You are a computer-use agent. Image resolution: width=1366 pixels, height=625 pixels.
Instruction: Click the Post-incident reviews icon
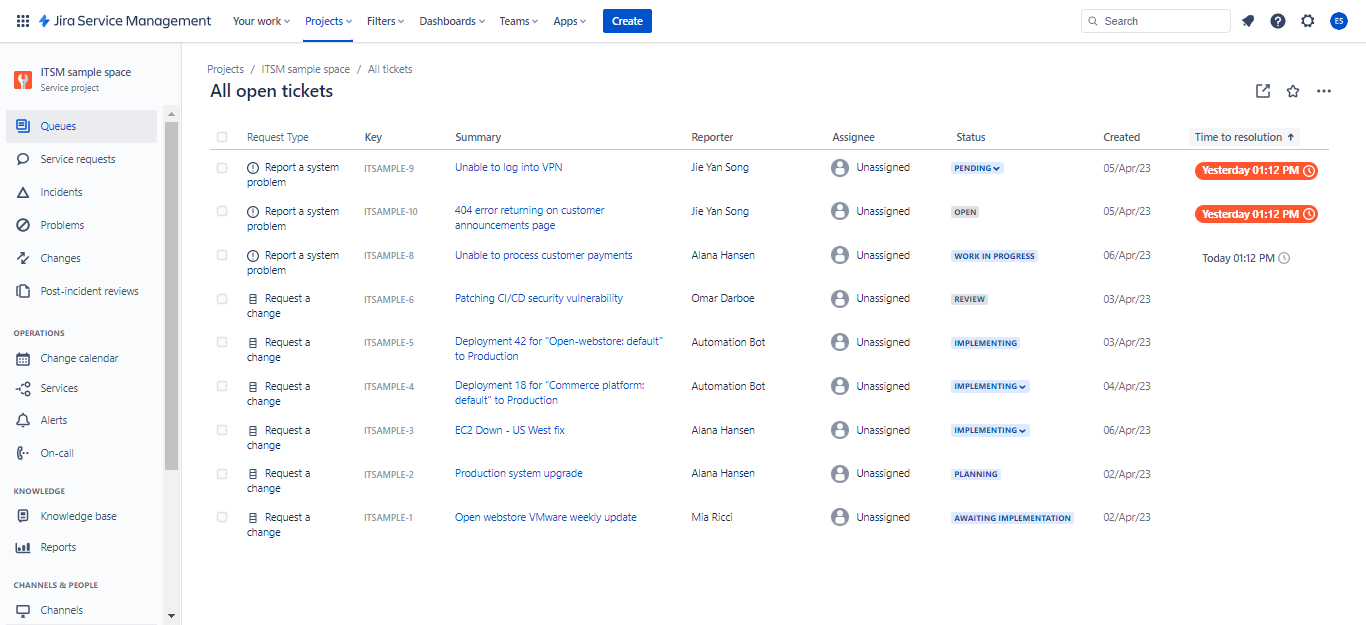coord(23,291)
